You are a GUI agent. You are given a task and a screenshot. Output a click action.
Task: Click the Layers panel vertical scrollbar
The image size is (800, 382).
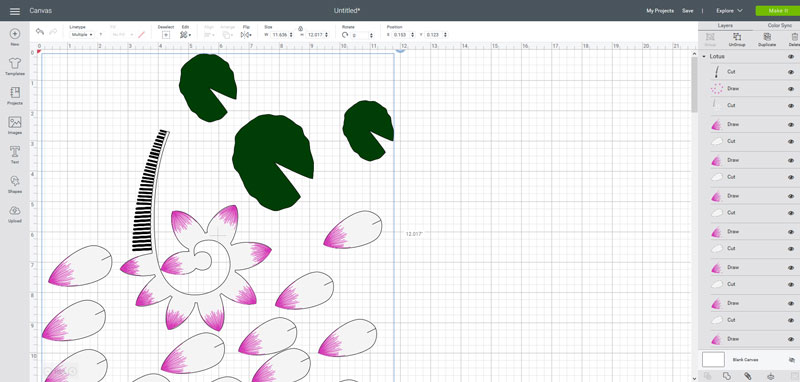694,84
